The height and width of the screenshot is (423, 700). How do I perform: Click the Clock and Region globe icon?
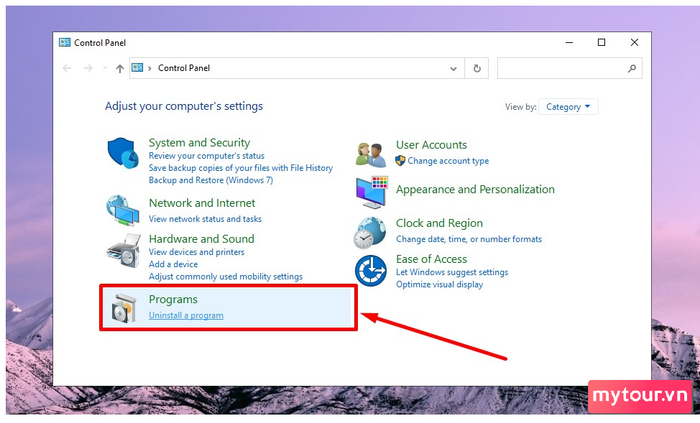click(x=370, y=233)
